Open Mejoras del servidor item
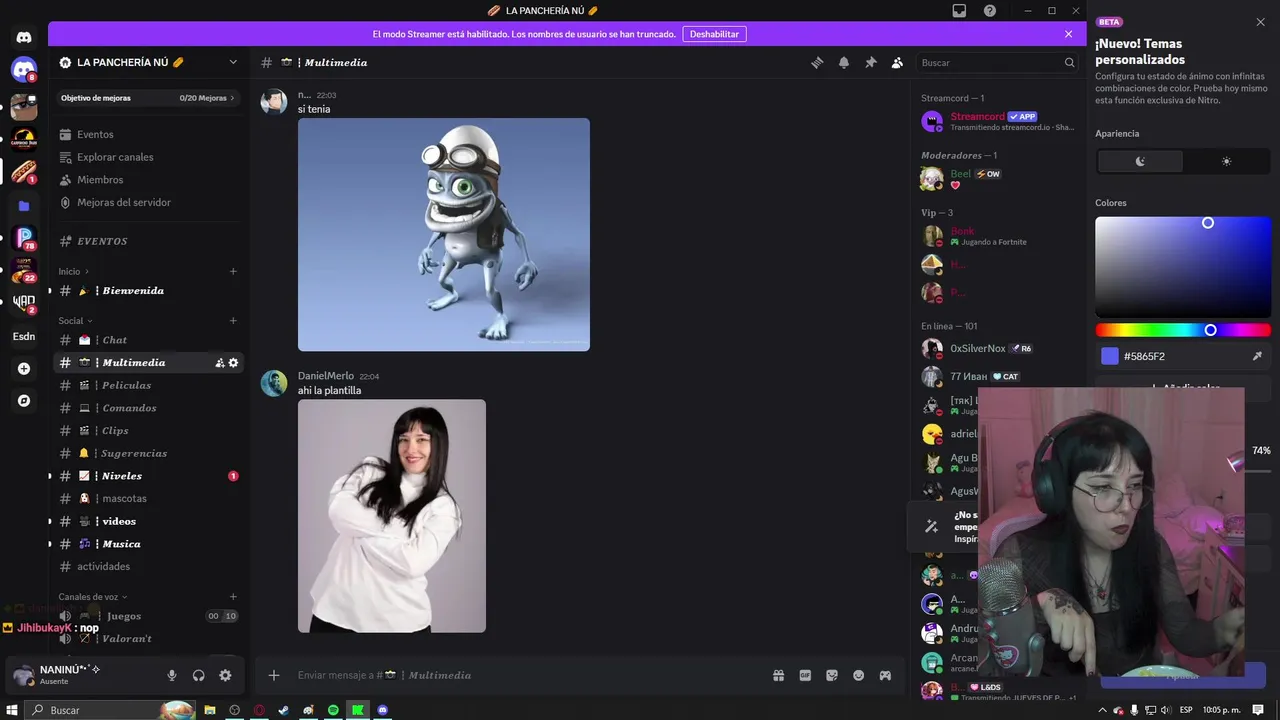The height and width of the screenshot is (720, 1280). 148,202
